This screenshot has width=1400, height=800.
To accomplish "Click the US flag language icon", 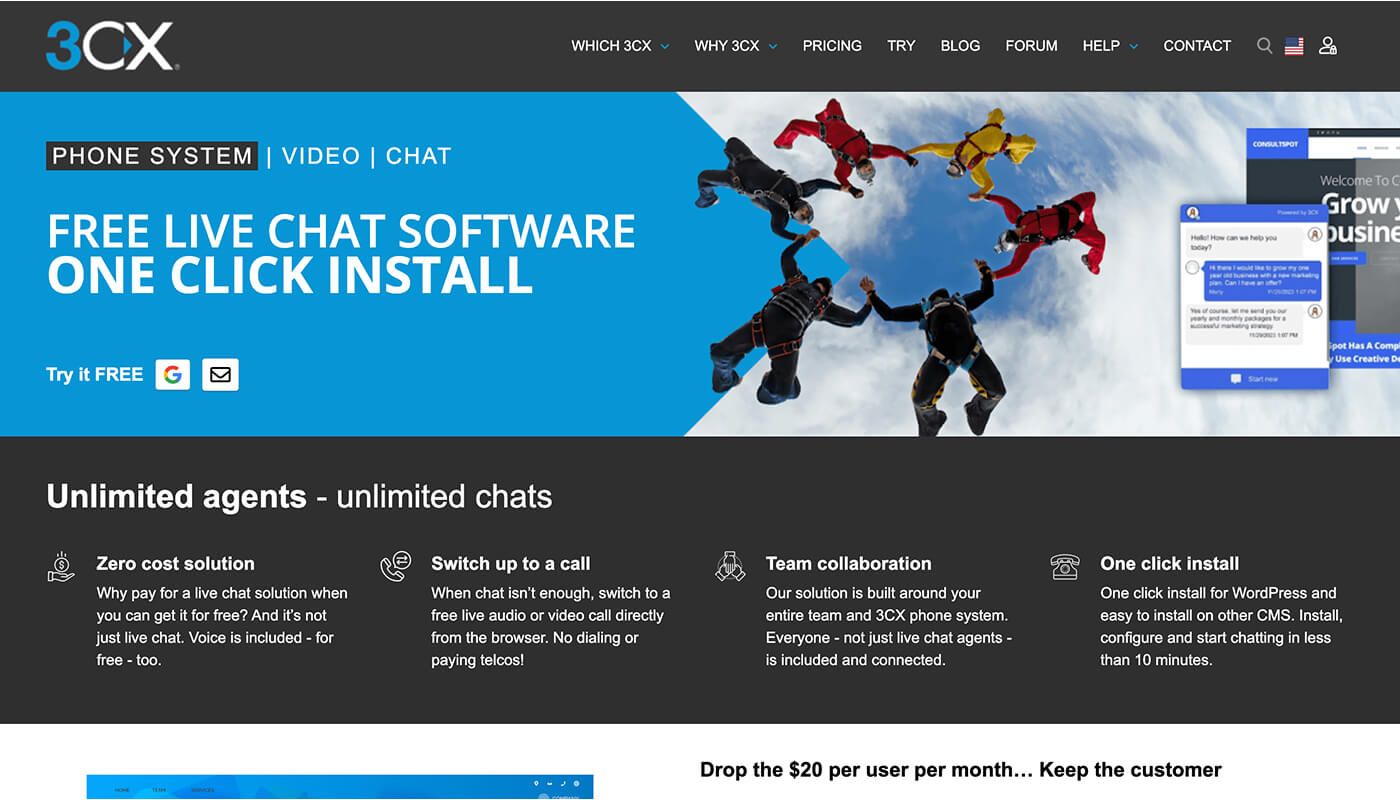I will (x=1294, y=46).
